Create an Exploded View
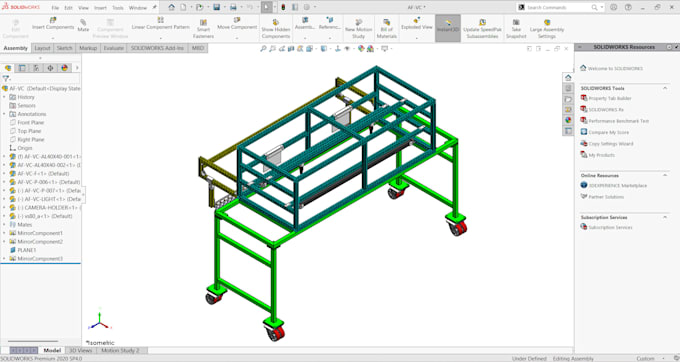Viewport: 680px width, 362px height. [x=416, y=24]
